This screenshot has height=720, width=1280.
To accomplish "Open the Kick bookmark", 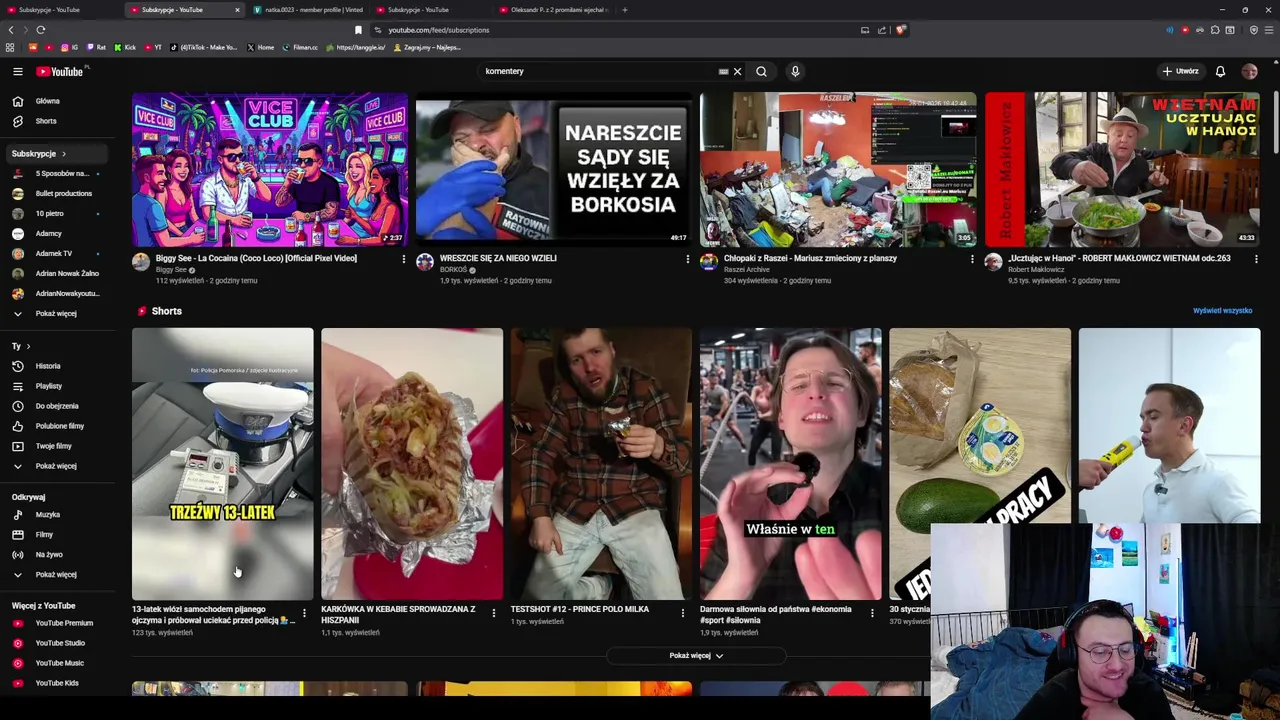I will (125, 47).
